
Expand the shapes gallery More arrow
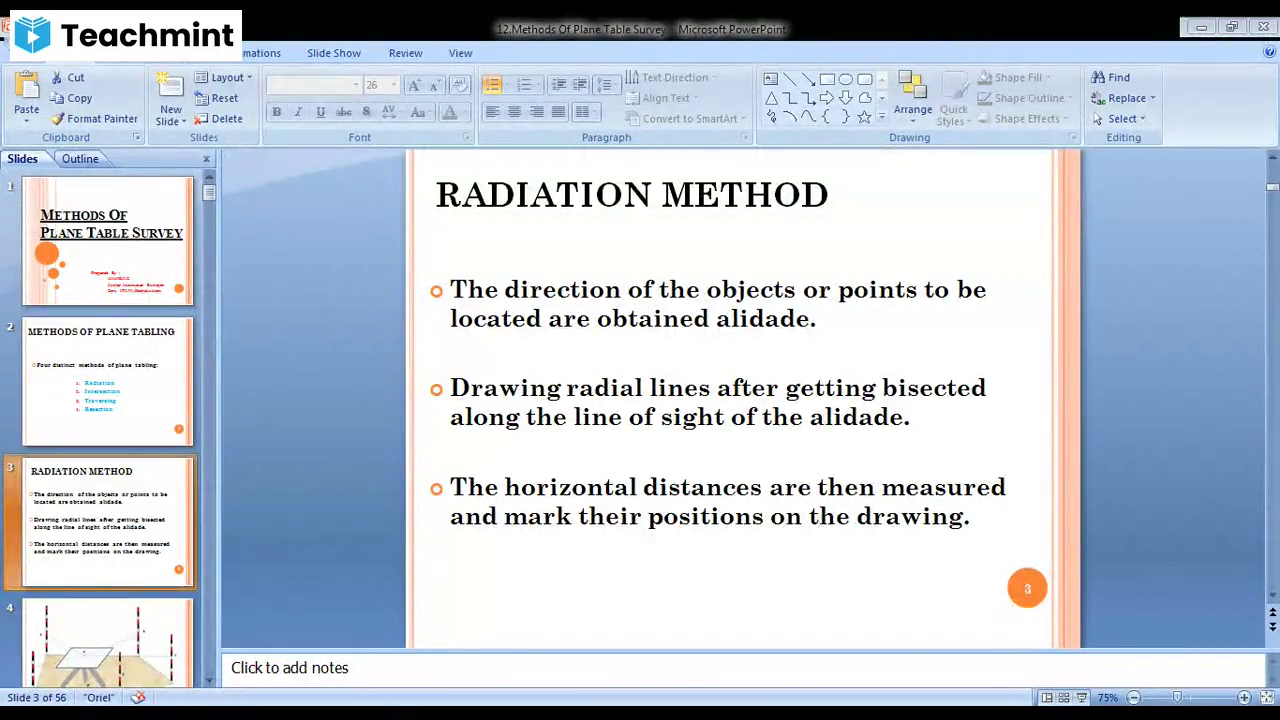pyautogui.click(x=881, y=118)
